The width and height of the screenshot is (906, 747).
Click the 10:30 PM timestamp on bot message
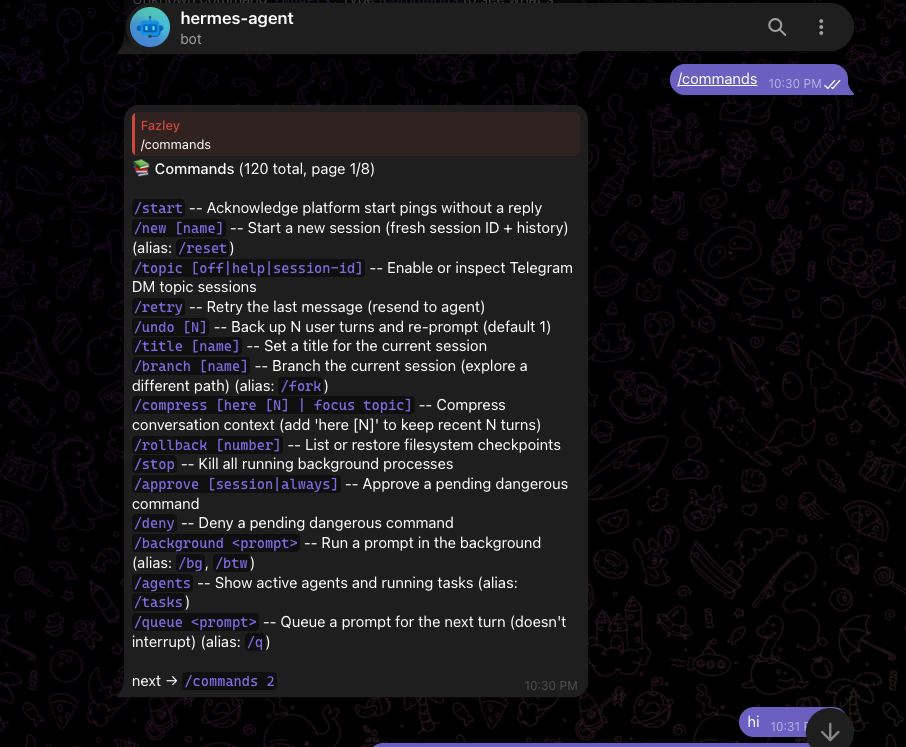click(551, 686)
